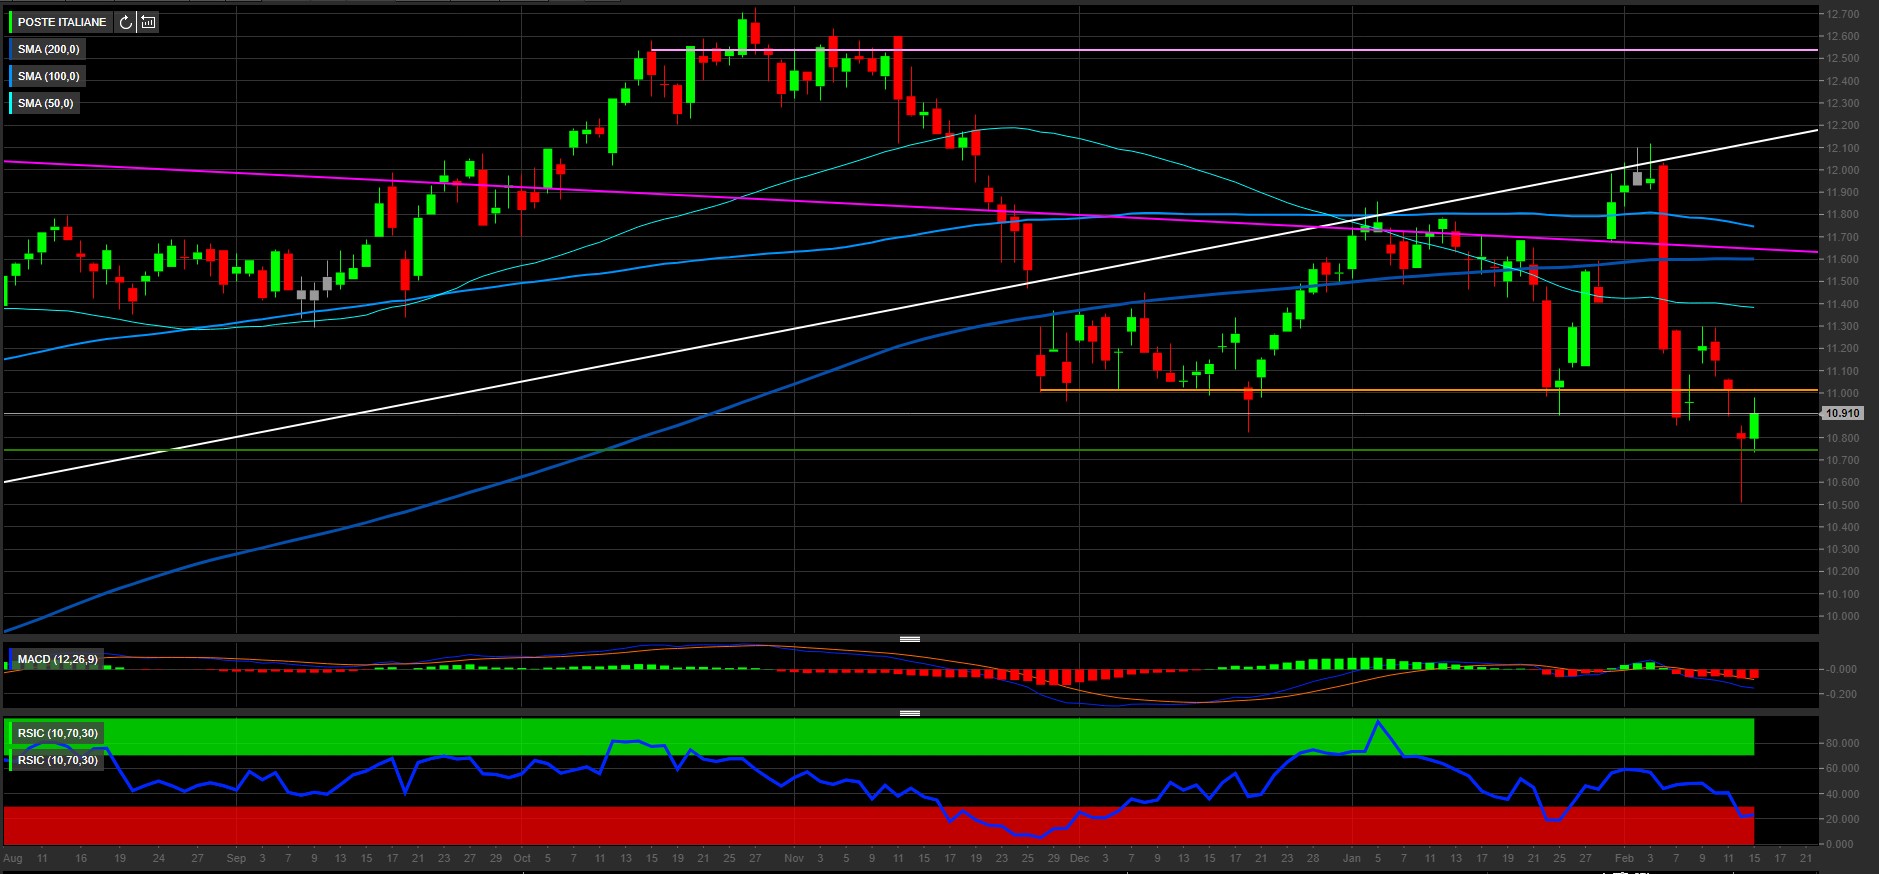Image resolution: width=1879 pixels, height=874 pixels.
Task: Select the POSTE ITALIANE instrument label
Action: 62,22
